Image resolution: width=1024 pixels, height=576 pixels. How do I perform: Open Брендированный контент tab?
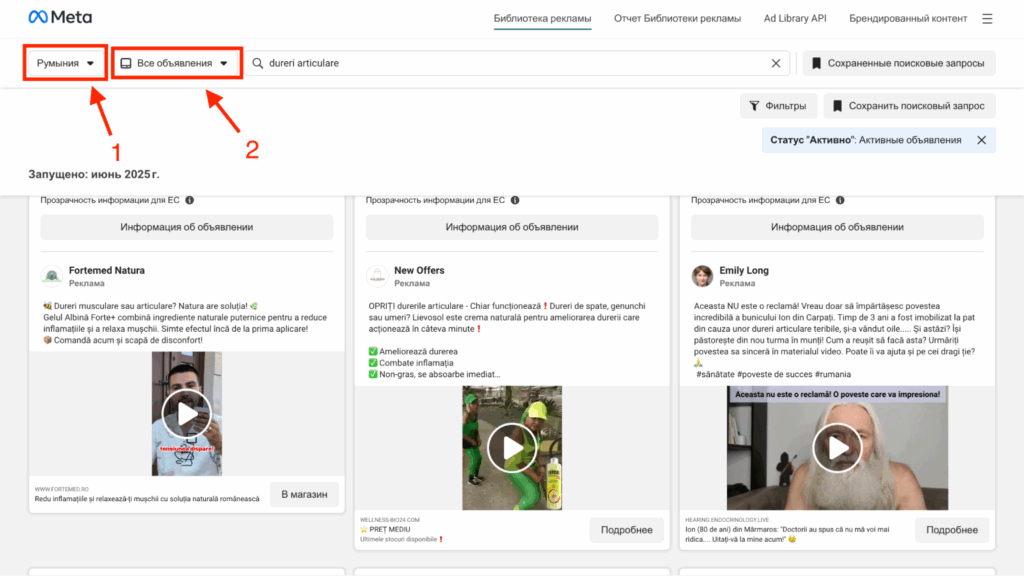(x=908, y=18)
